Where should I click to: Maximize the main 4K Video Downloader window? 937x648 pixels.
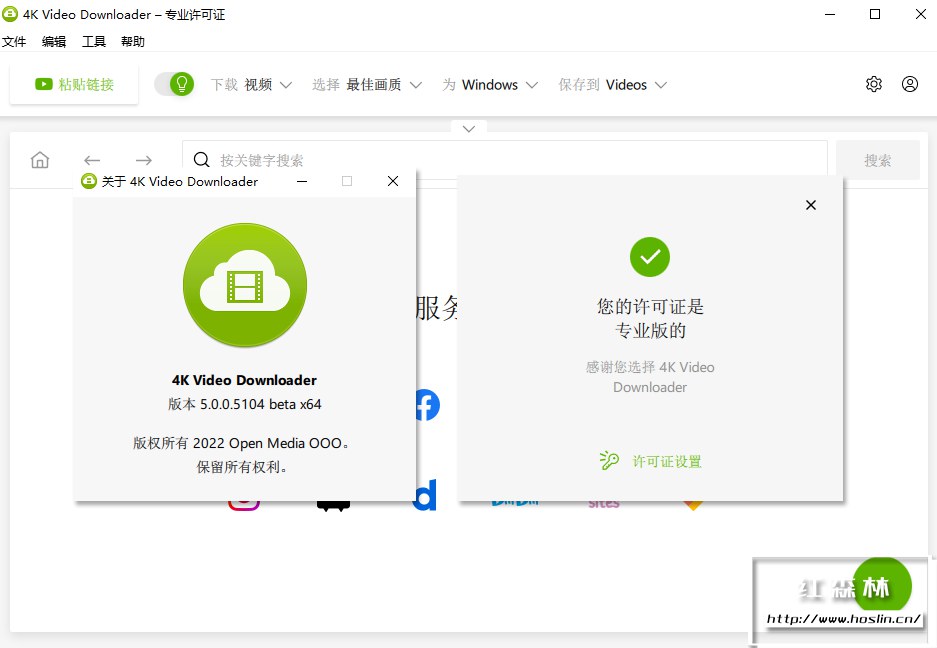pyautogui.click(x=875, y=14)
